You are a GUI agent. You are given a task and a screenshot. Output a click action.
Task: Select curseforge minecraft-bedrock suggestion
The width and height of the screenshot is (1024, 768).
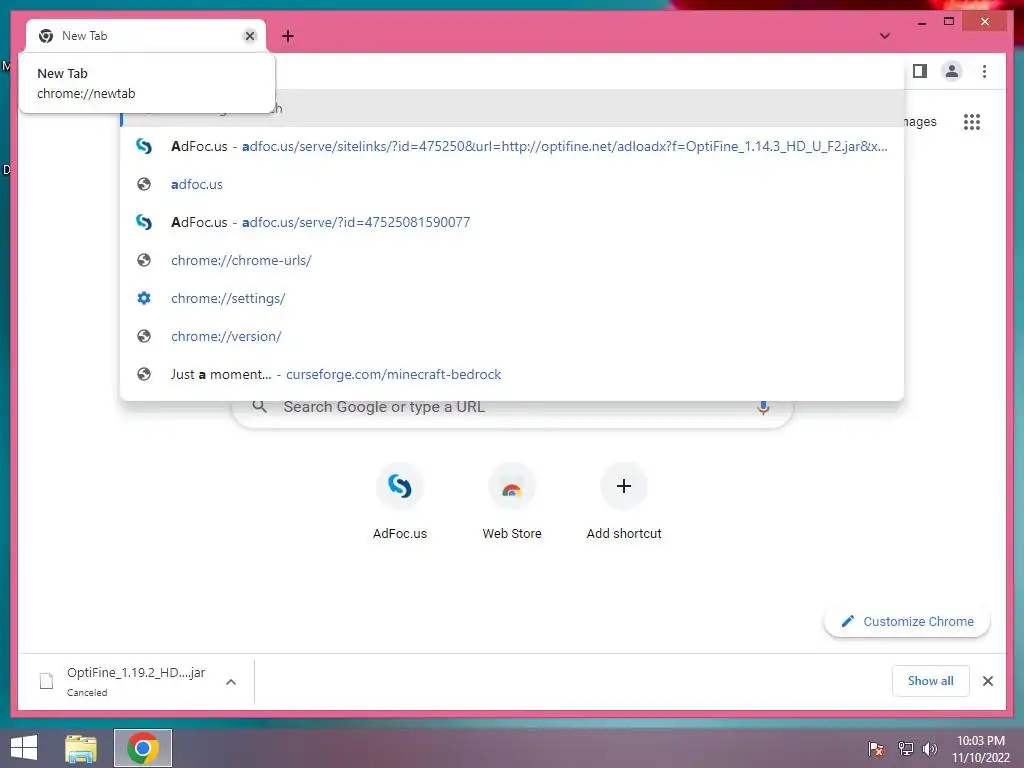point(512,374)
